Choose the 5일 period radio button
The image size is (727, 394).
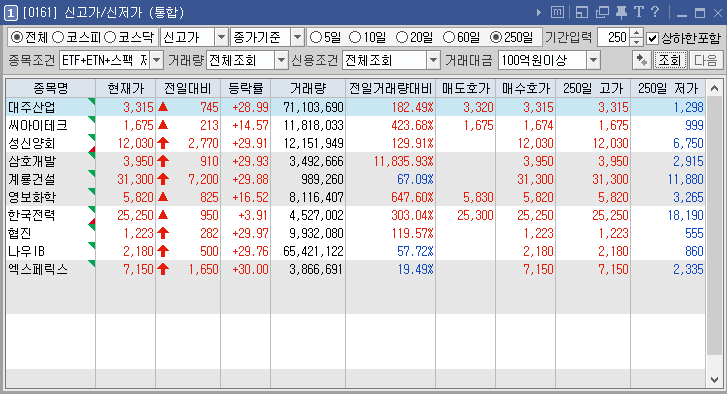316,37
